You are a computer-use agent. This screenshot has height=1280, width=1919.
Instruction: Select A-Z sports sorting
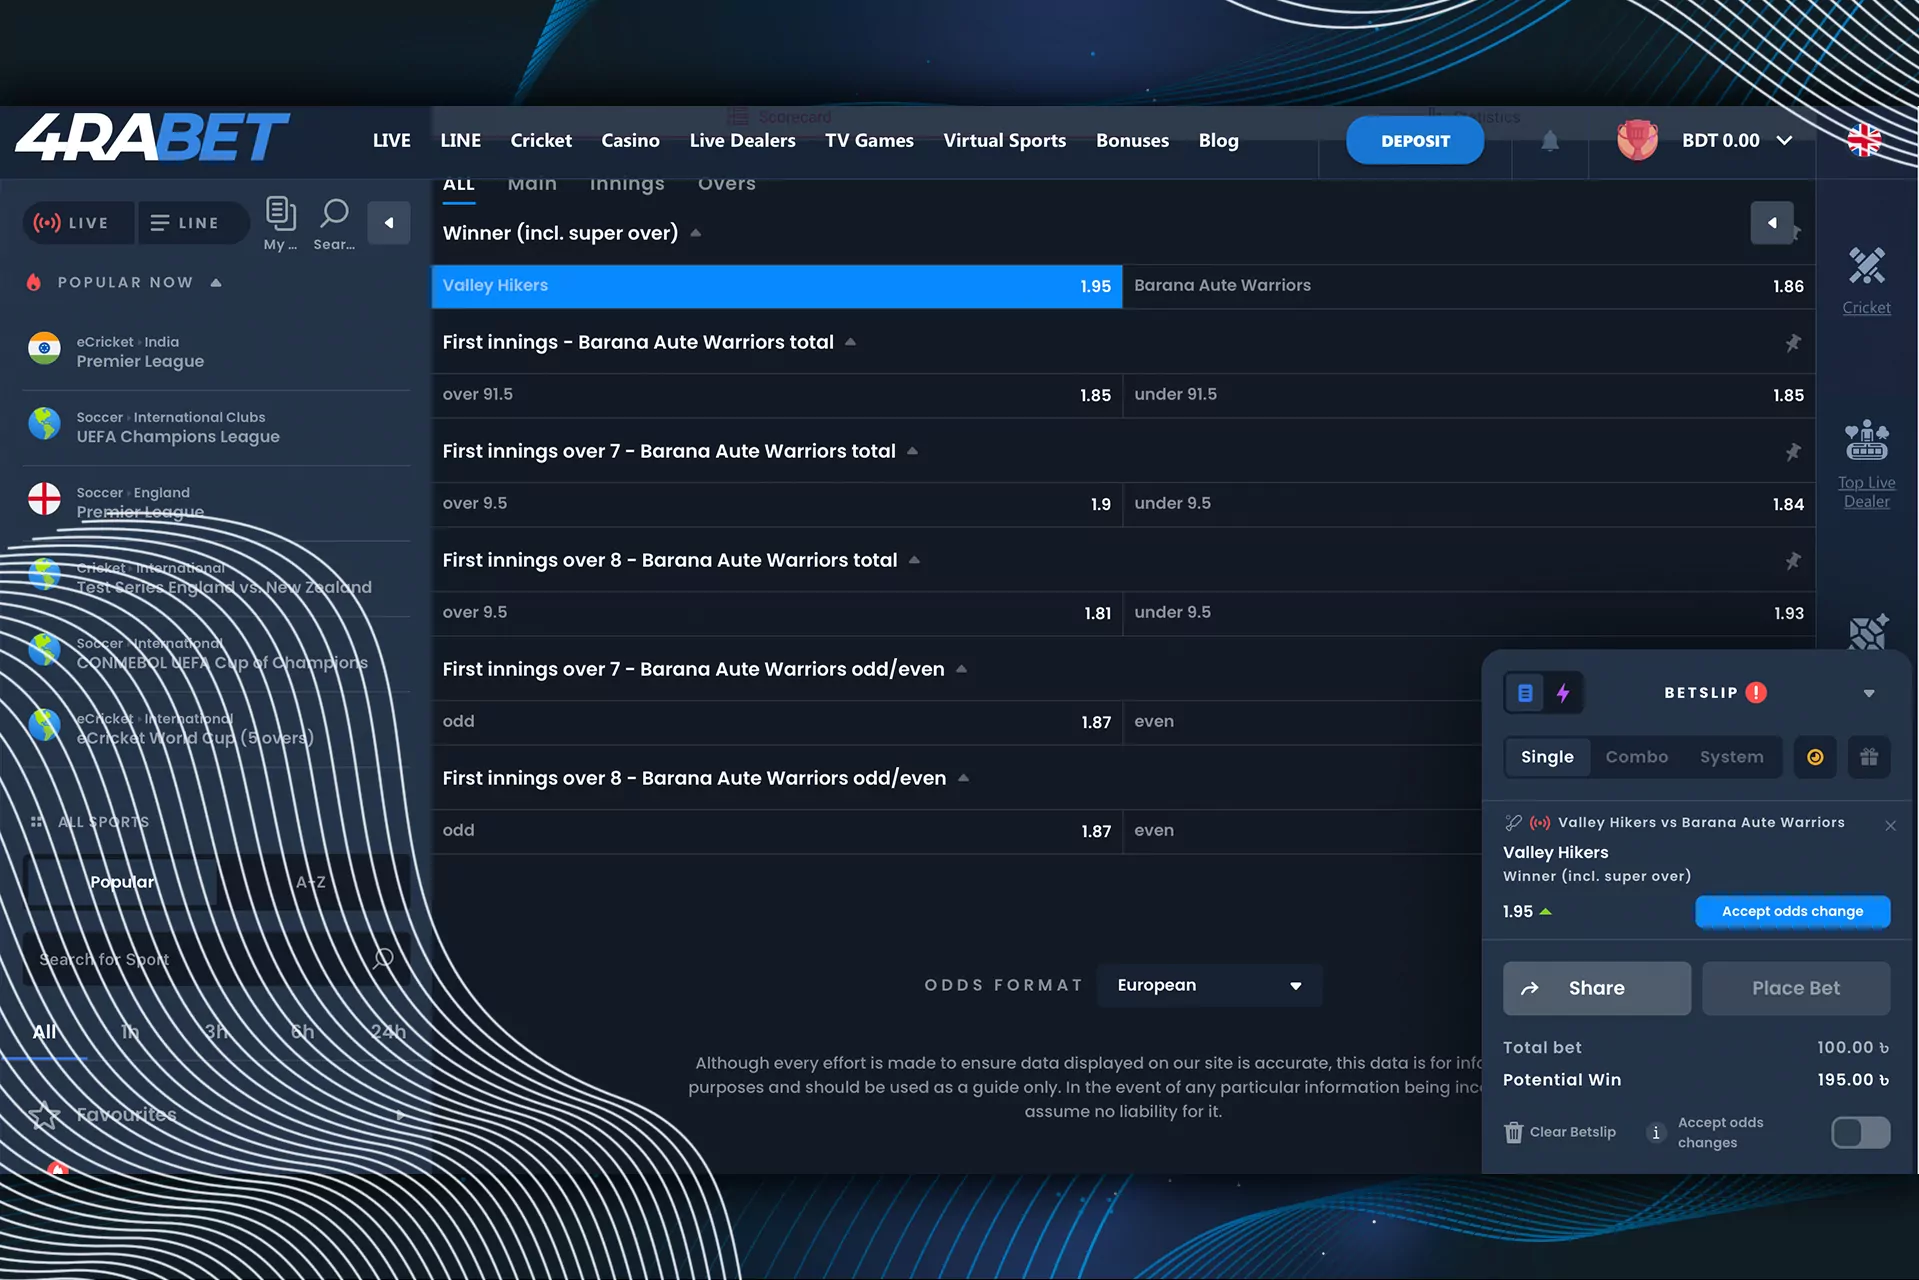point(311,882)
